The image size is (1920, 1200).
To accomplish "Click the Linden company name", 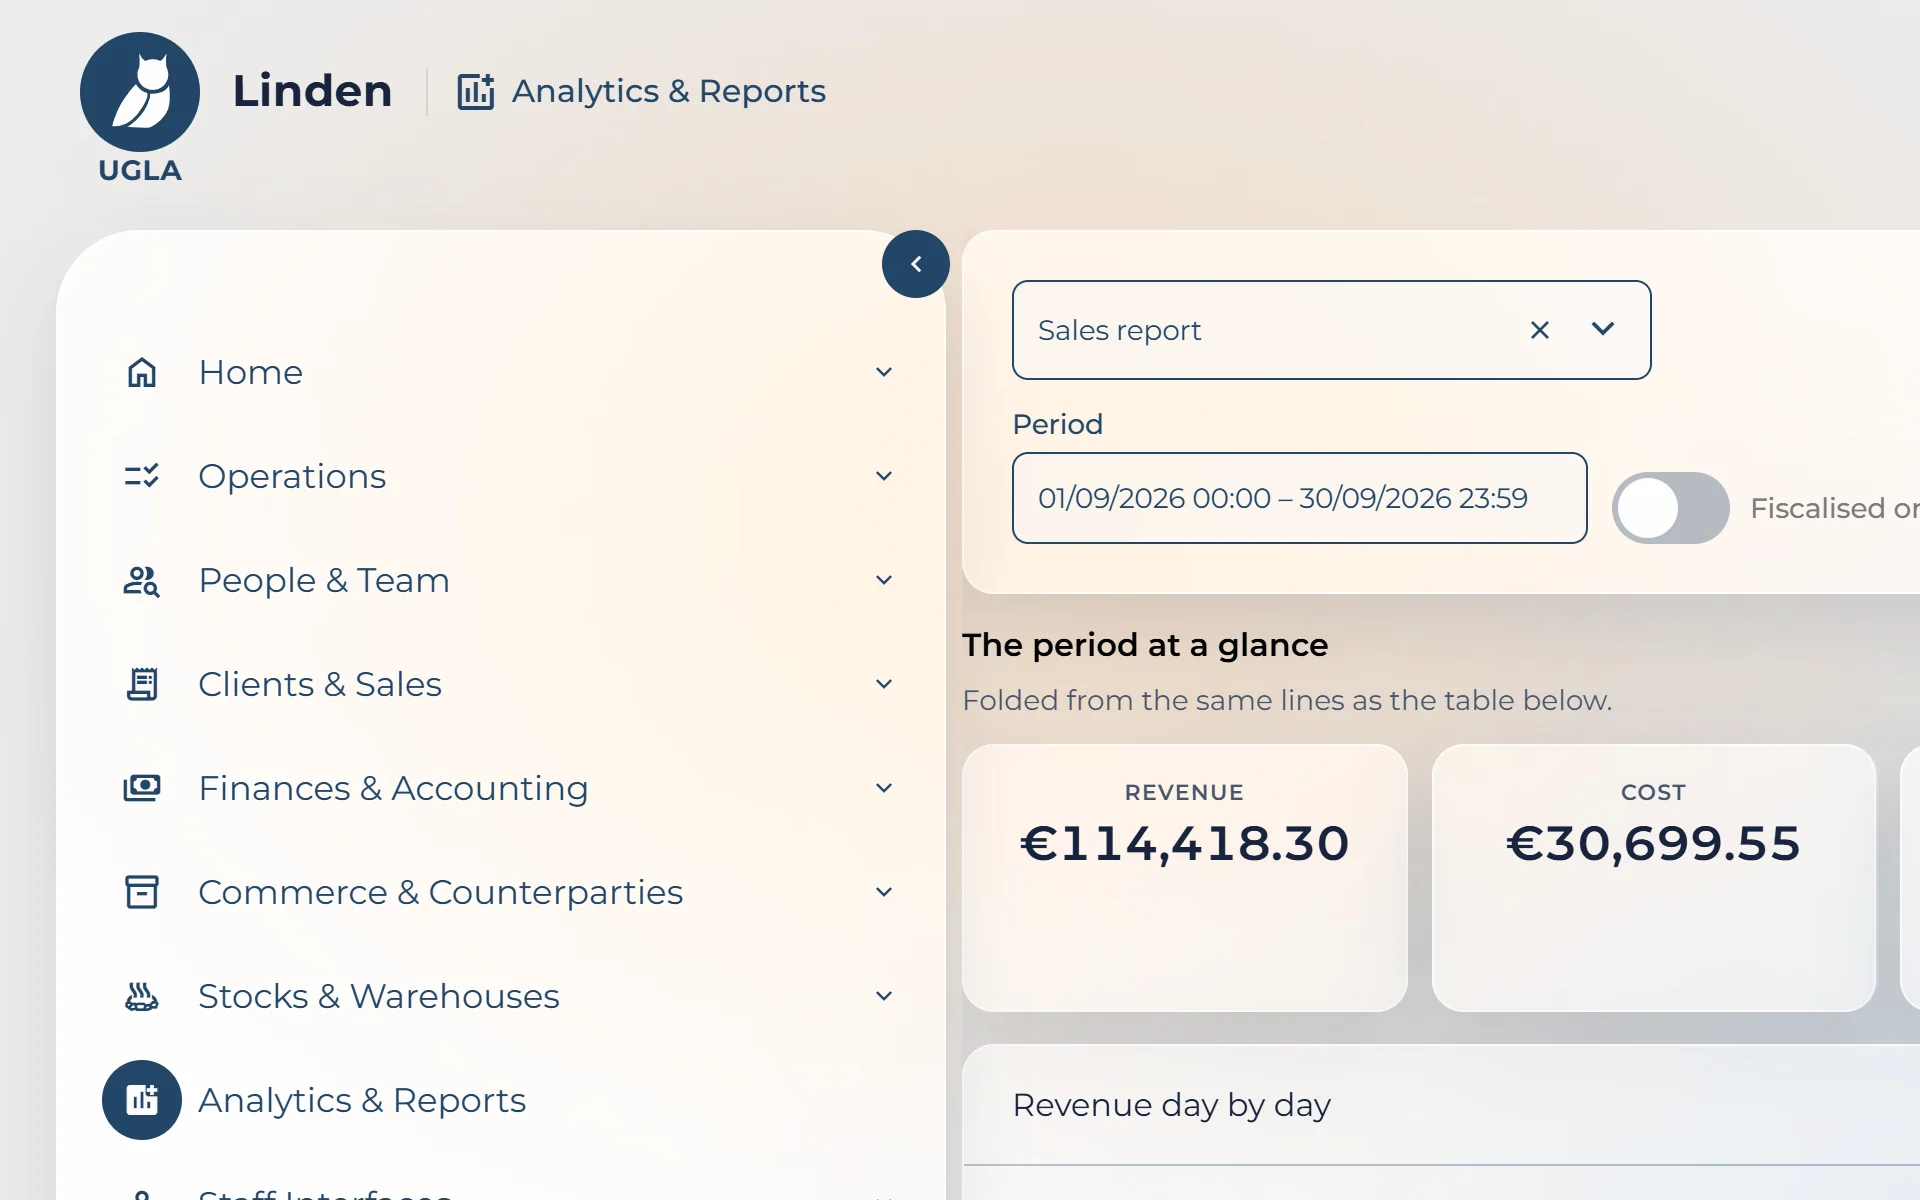I will pos(312,91).
